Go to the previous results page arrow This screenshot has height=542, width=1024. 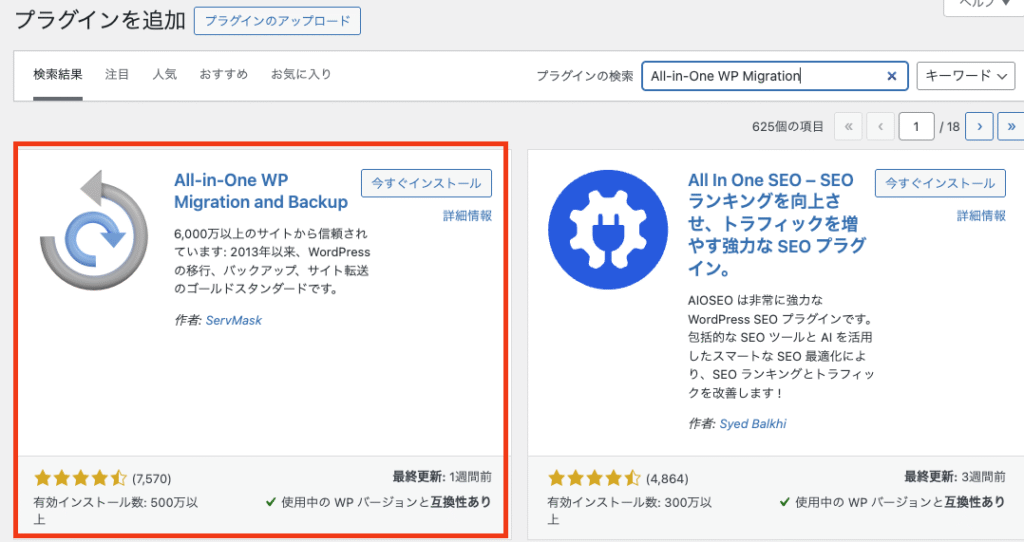point(880,127)
